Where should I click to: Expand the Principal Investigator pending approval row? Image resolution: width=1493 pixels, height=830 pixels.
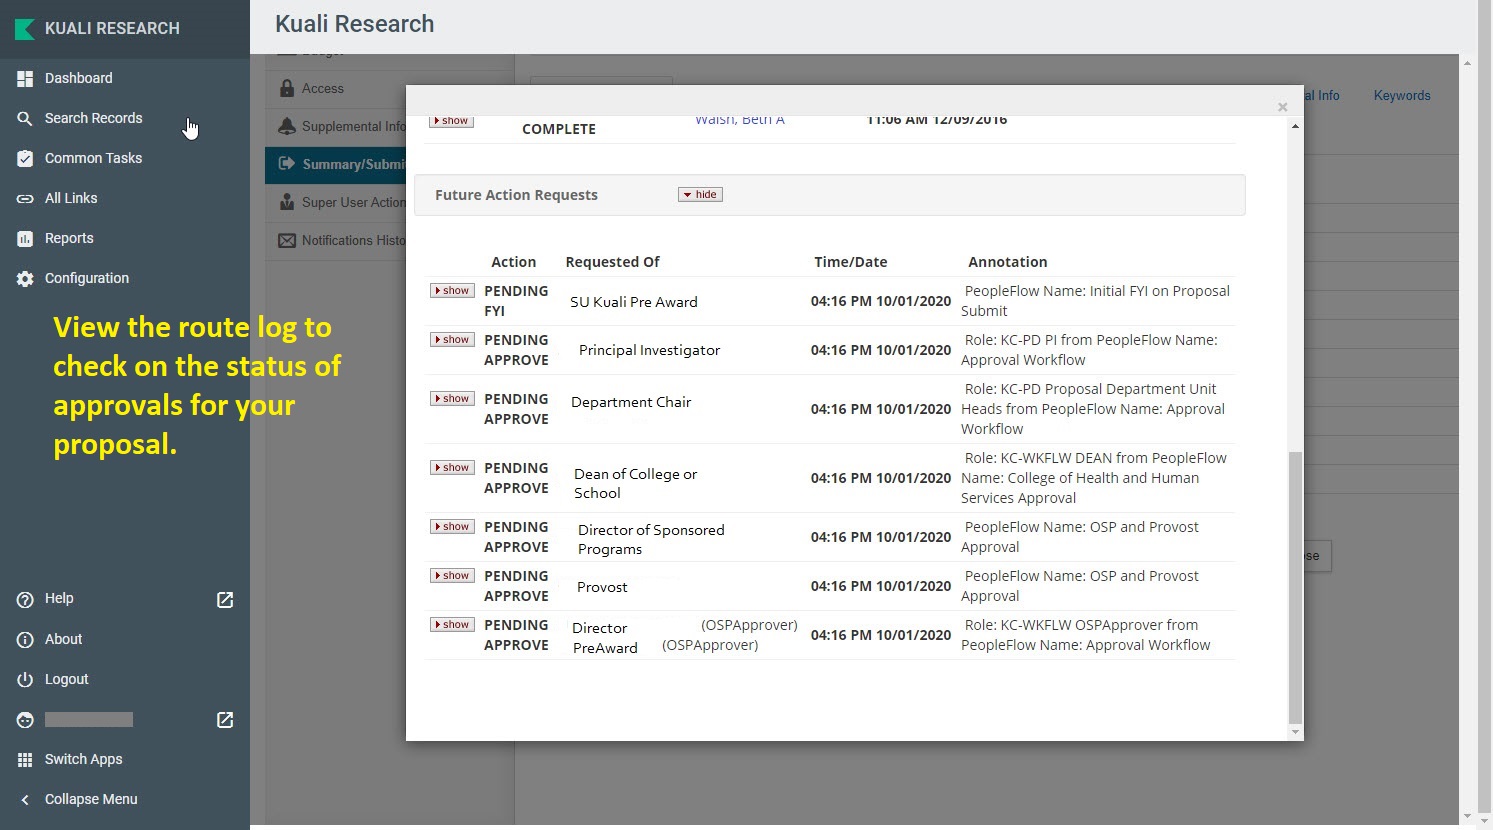coord(452,340)
